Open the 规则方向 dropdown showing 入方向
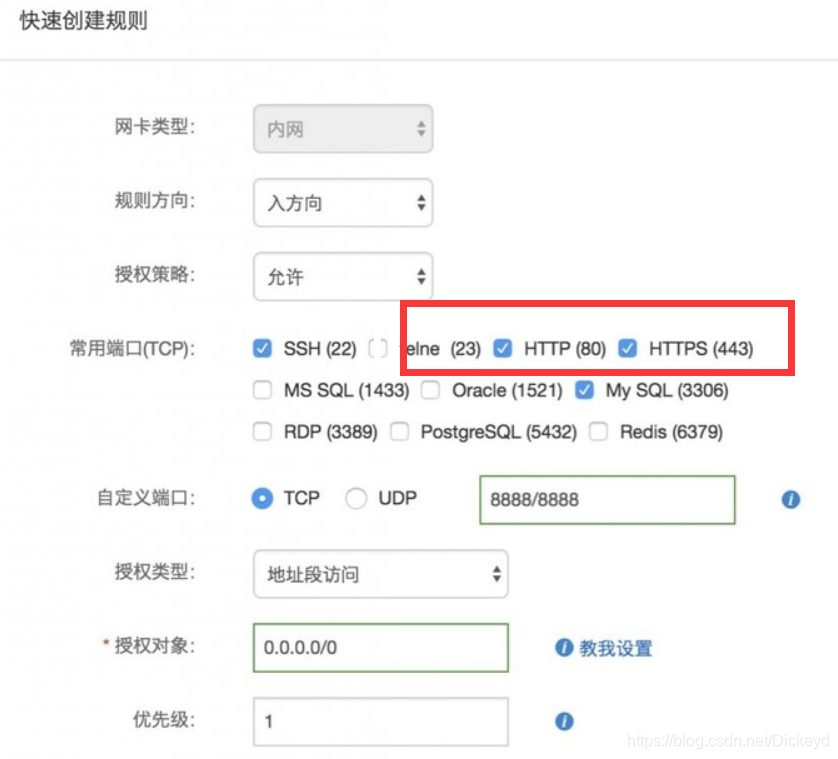 (343, 203)
